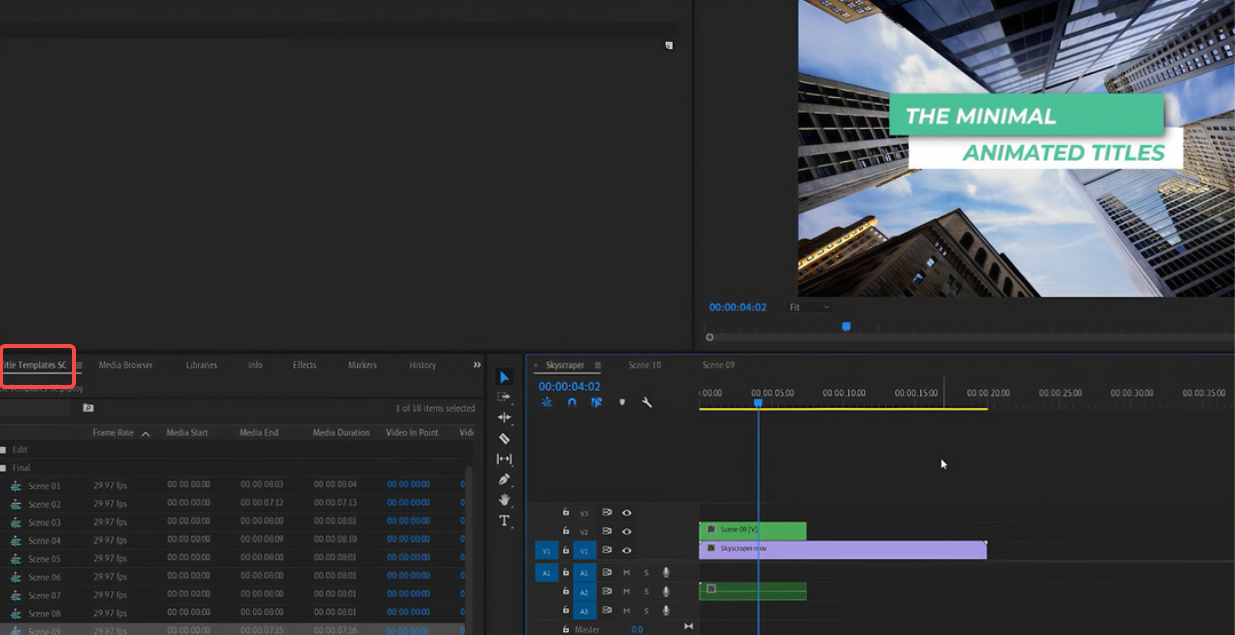The width and height of the screenshot is (1235, 635).
Task: Select the Selection tool
Action: [504, 379]
